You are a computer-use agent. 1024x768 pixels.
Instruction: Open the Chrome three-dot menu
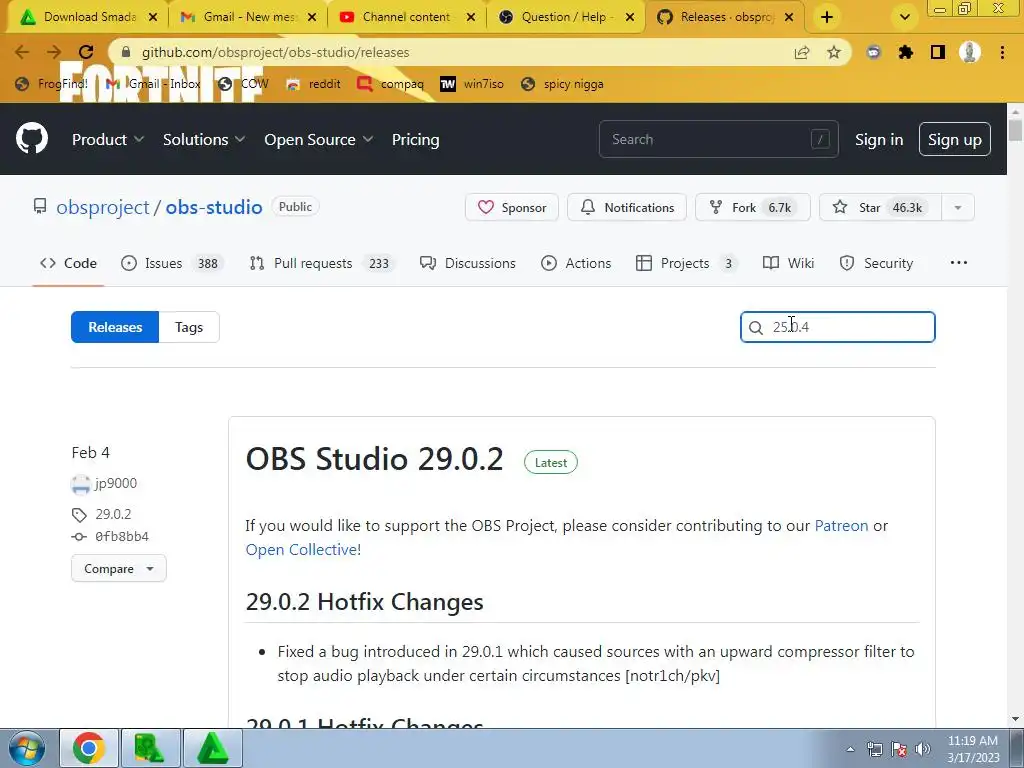click(1002, 52)
